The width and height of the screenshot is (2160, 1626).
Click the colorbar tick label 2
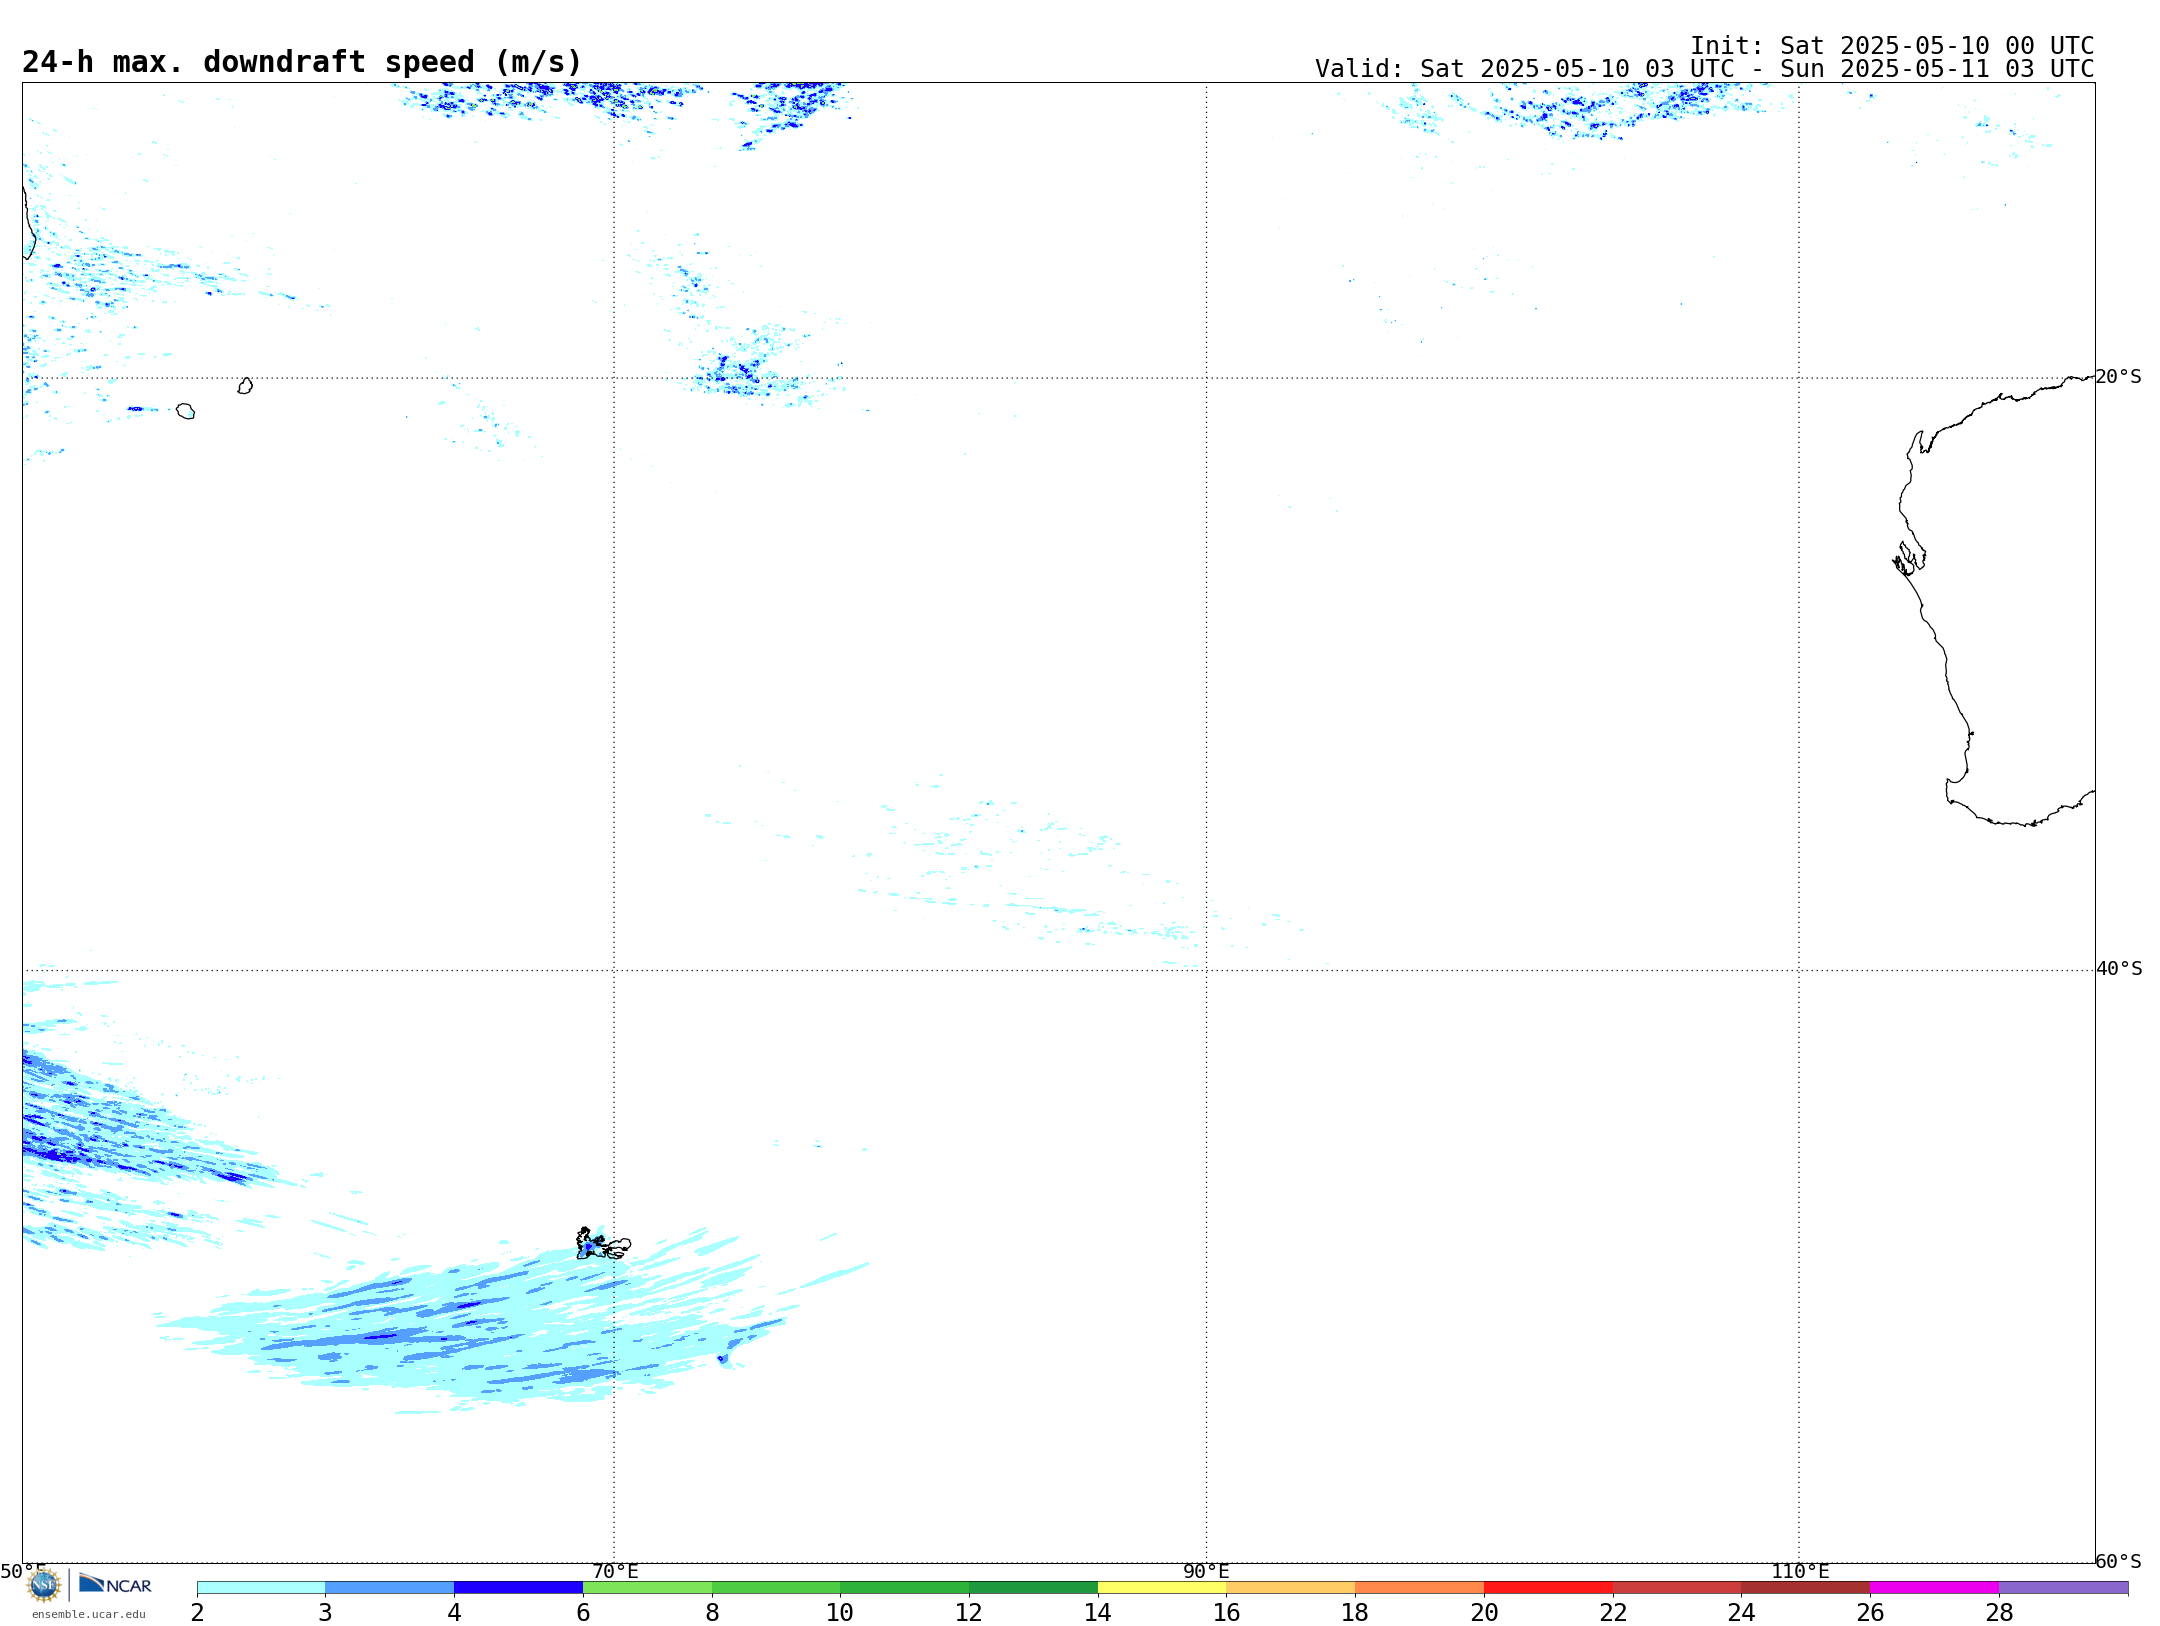[197, 1613]
